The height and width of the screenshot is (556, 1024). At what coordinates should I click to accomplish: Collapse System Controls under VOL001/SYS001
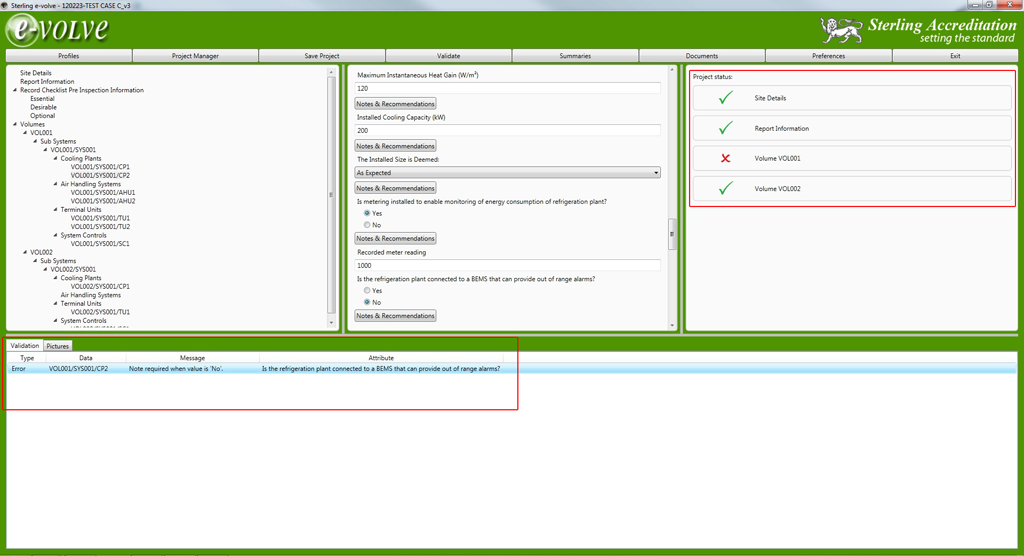click(x=56, y=235)
